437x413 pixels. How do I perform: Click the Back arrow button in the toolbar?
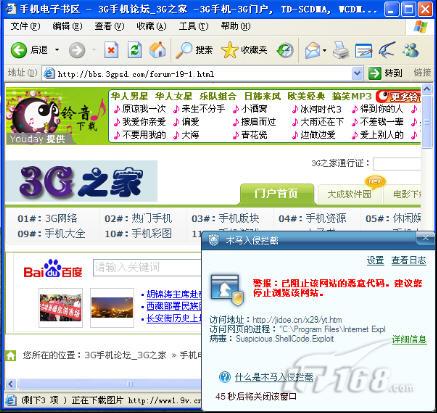(19, 51)
